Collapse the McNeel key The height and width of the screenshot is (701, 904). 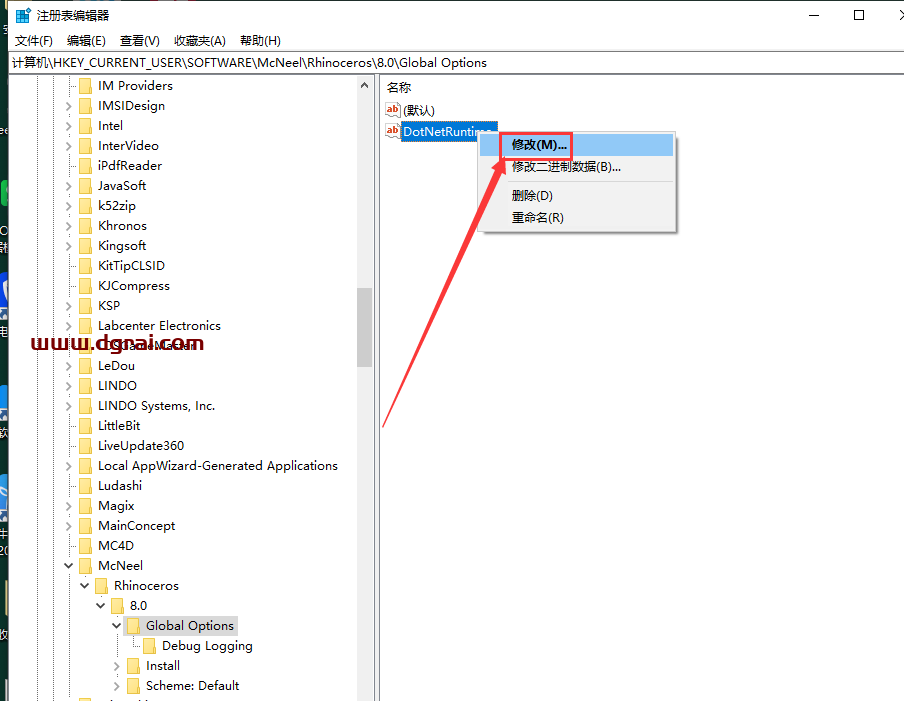coord(69,566)
